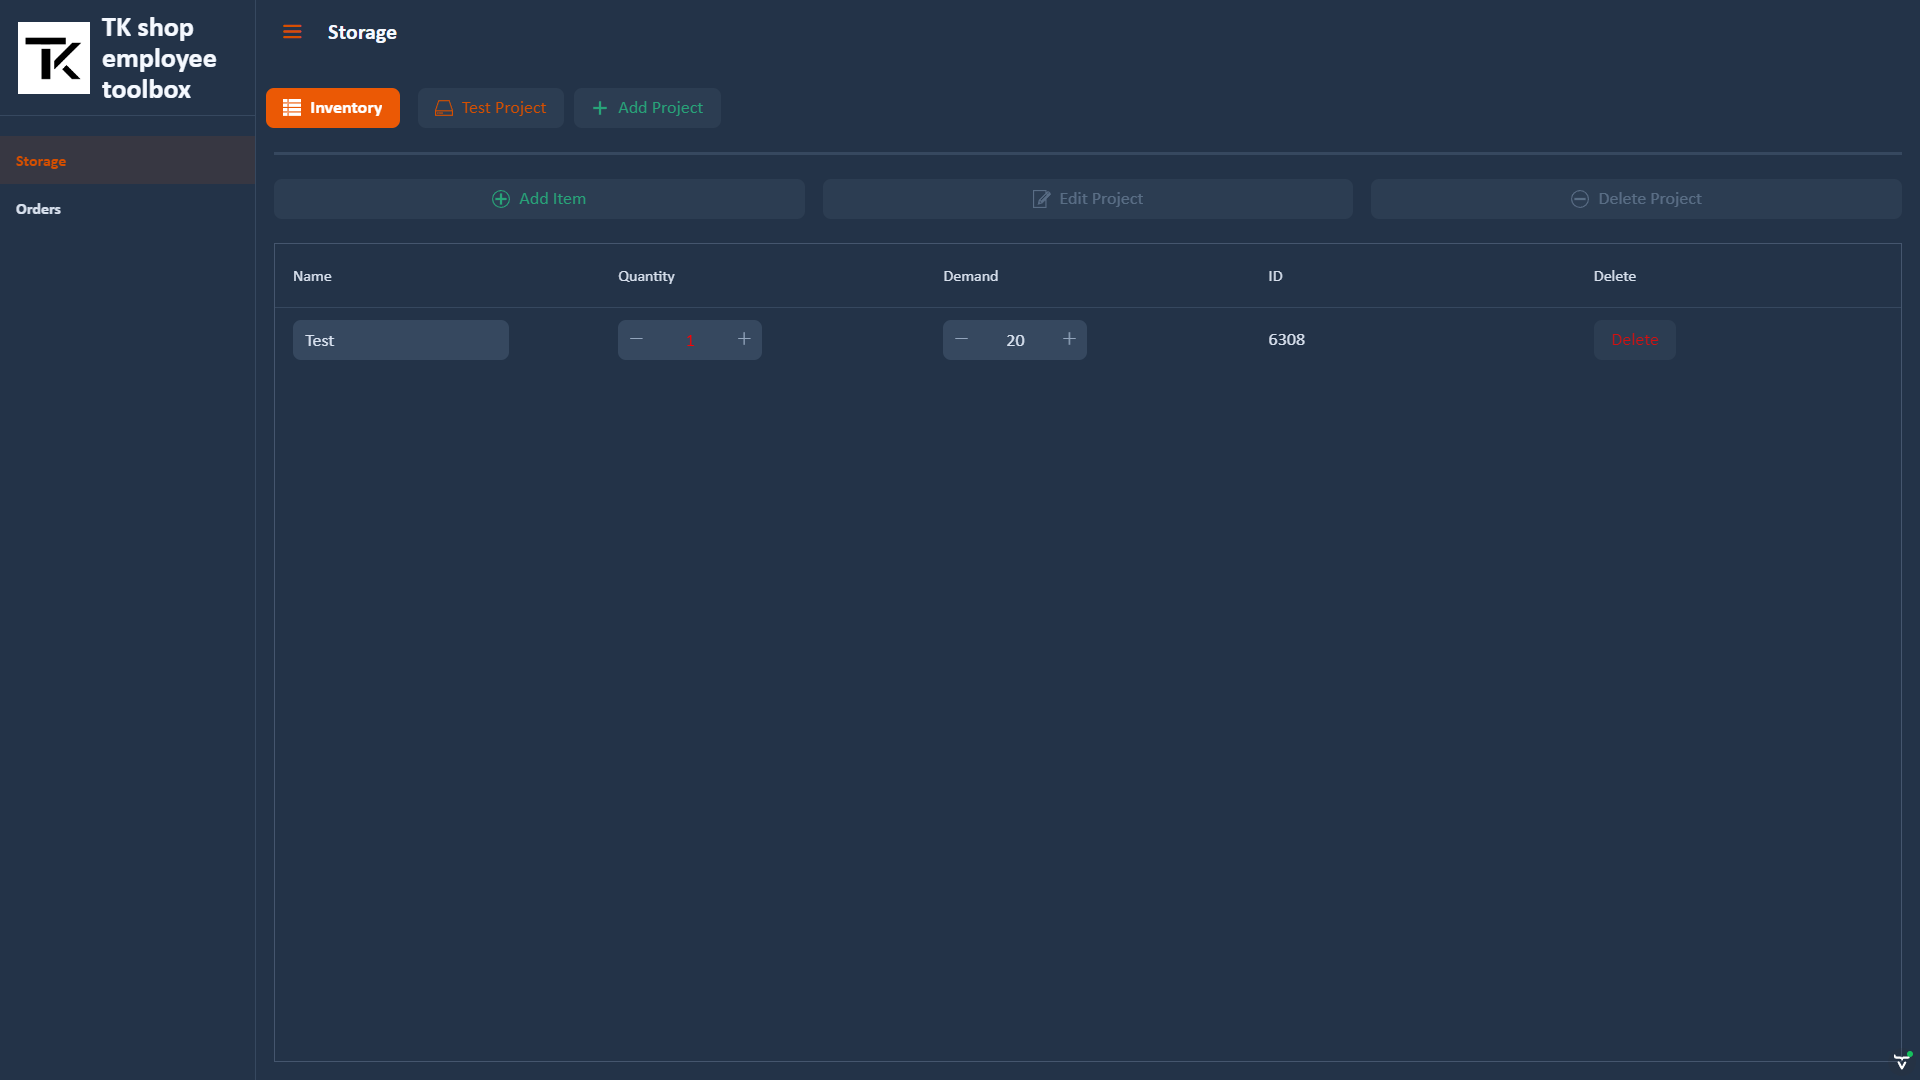Image resolution: width=1920 pixels, height=1080 pixels.
Task: Click into the Test name field
Action: point(400,339)
